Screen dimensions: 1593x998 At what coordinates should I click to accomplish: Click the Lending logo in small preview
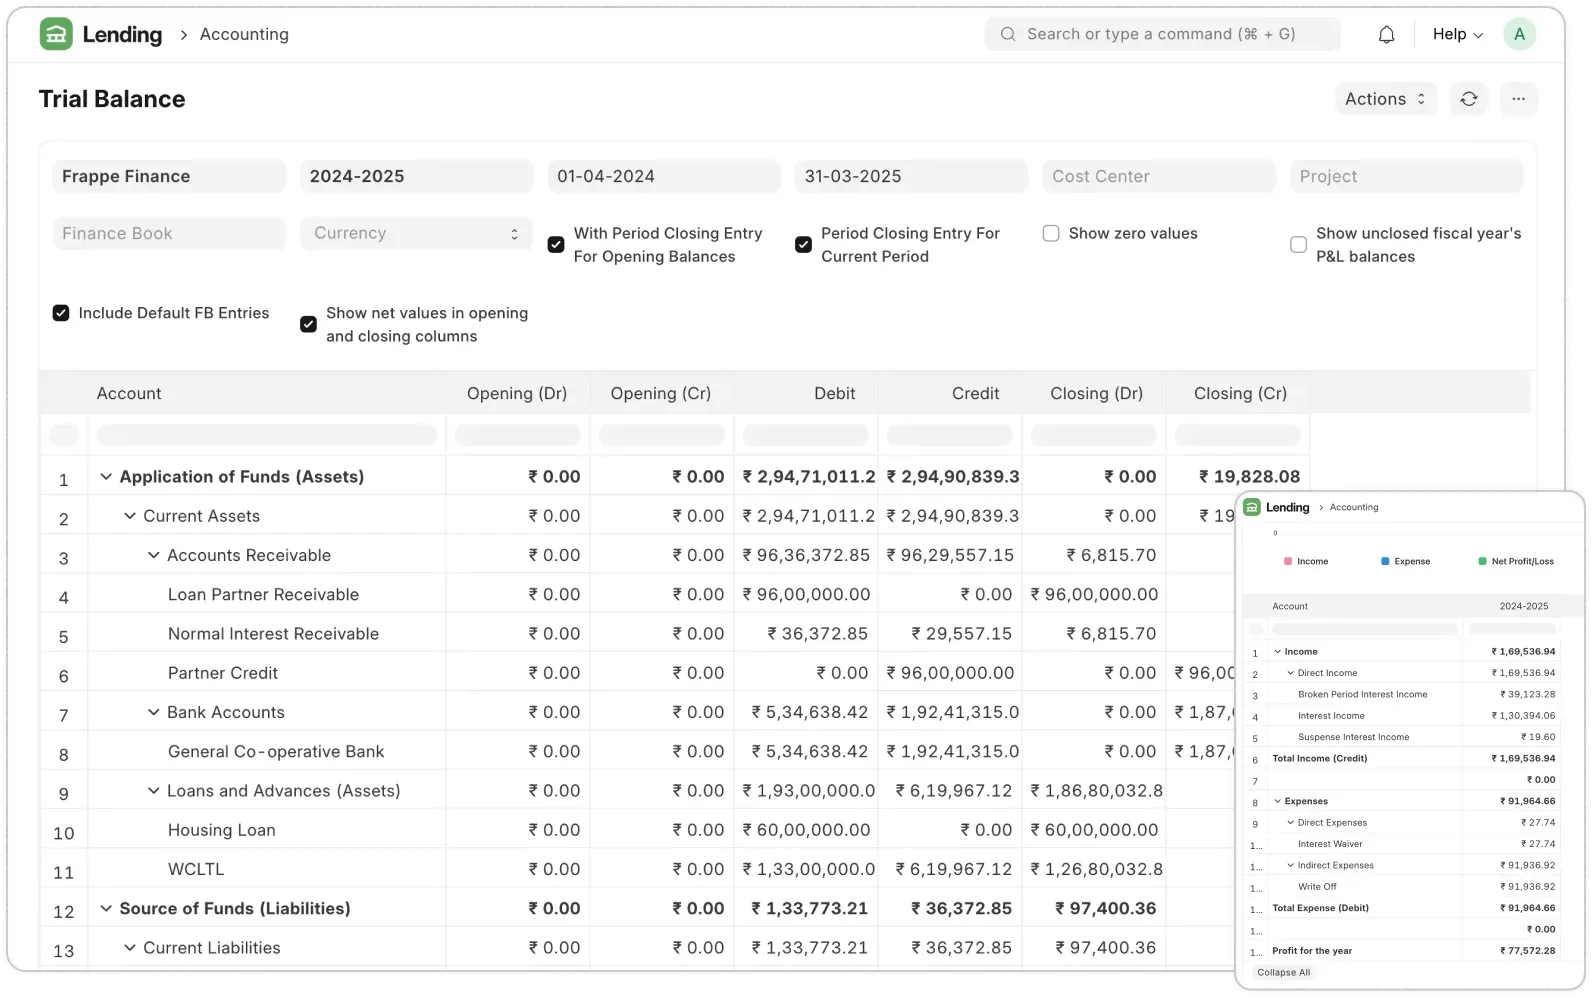tap(1252, 507)
